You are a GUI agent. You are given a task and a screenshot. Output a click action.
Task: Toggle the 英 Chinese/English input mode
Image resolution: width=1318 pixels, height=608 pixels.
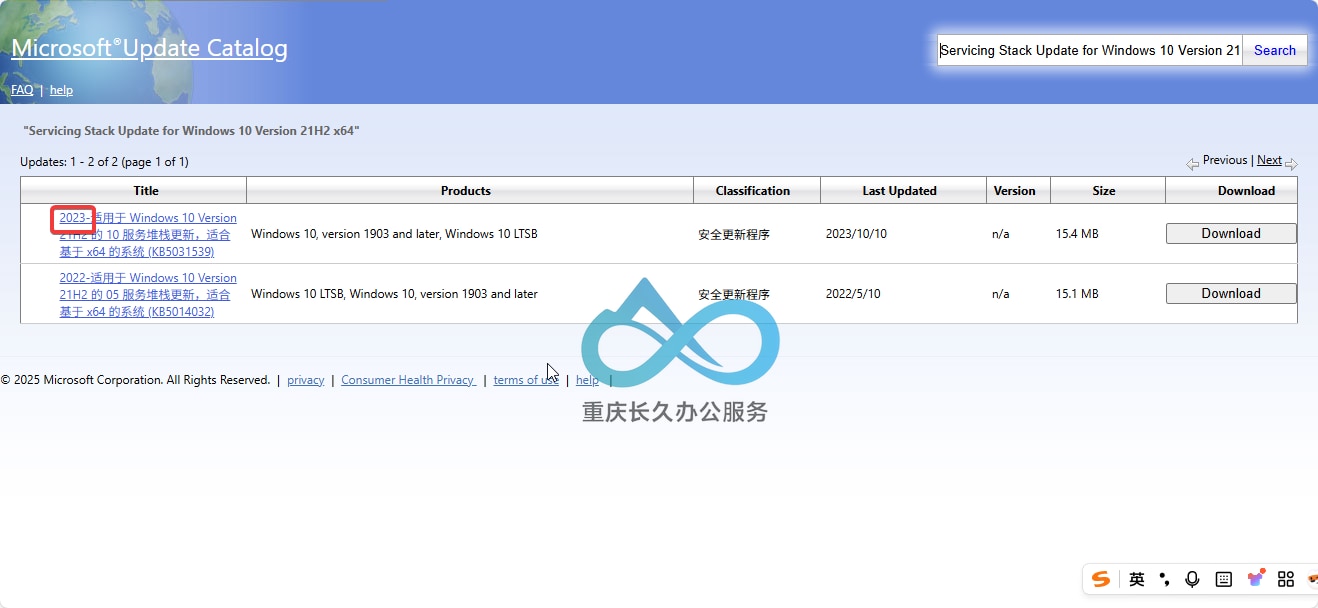point(1137,579)
